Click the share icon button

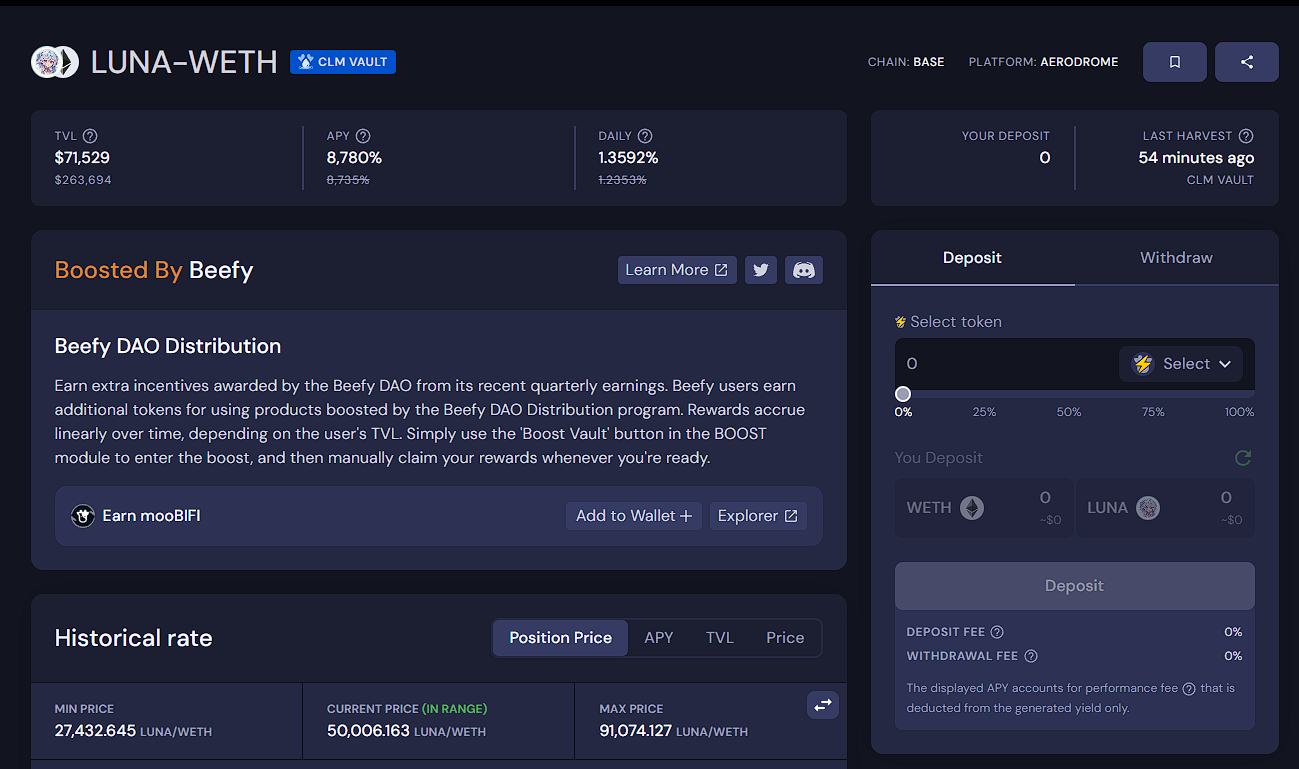(x=1246, y=62)
